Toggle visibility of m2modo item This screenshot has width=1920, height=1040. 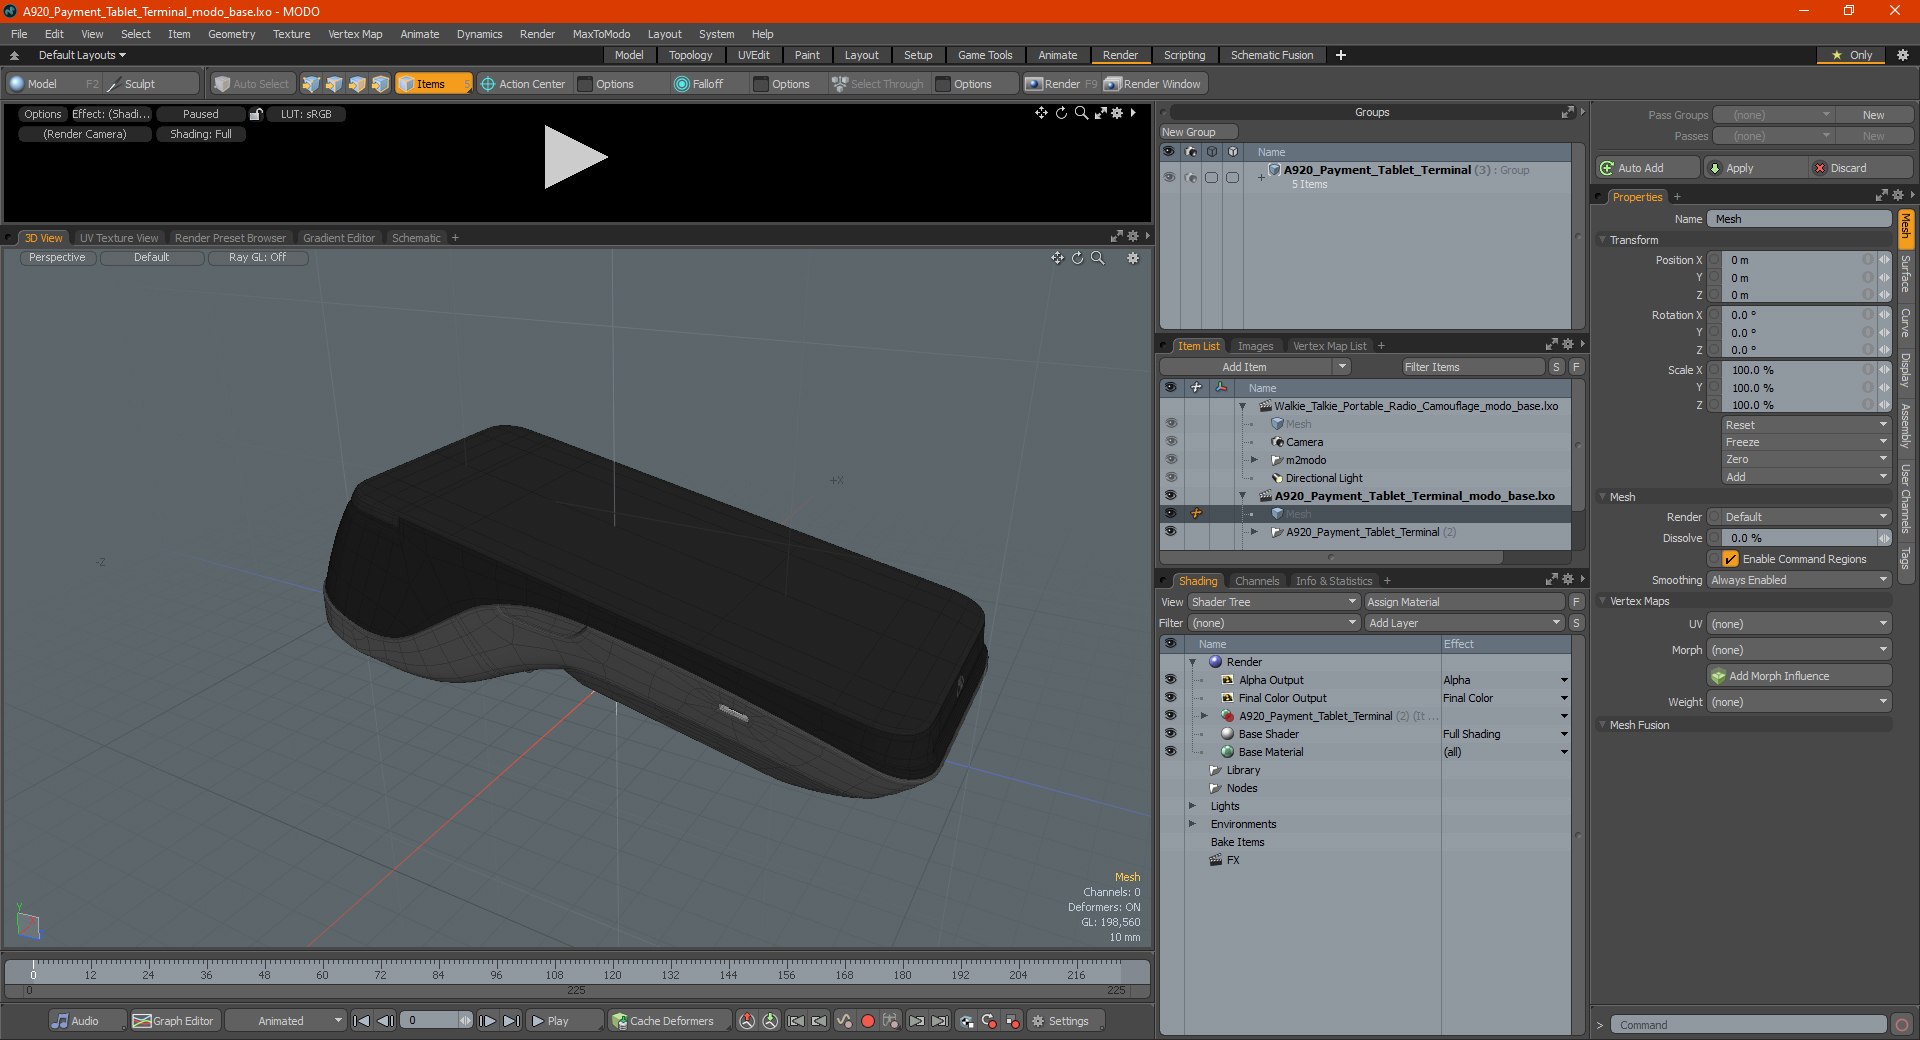[1170, 460]
